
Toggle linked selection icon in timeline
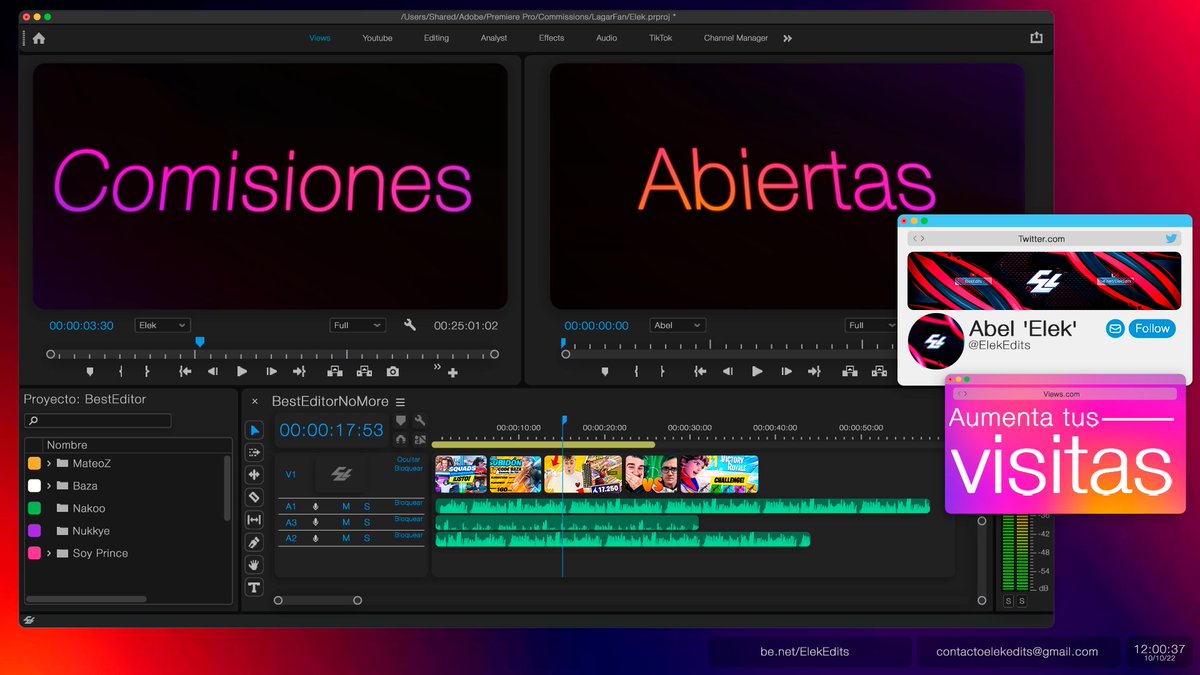[x=420, y=439]
